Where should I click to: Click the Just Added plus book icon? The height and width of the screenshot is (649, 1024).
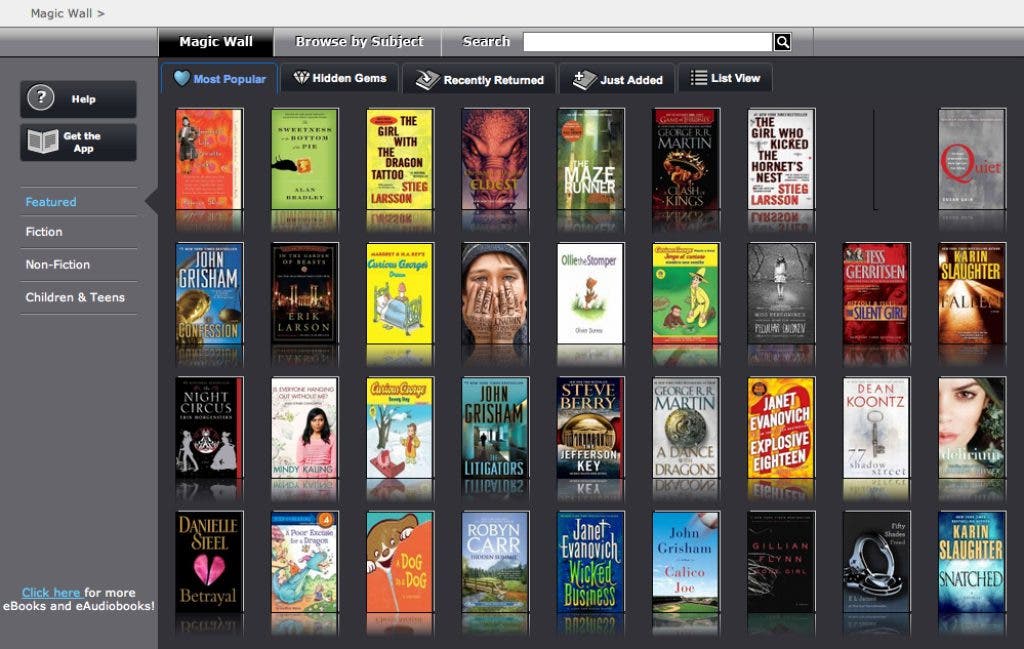[x=584, y=80]
